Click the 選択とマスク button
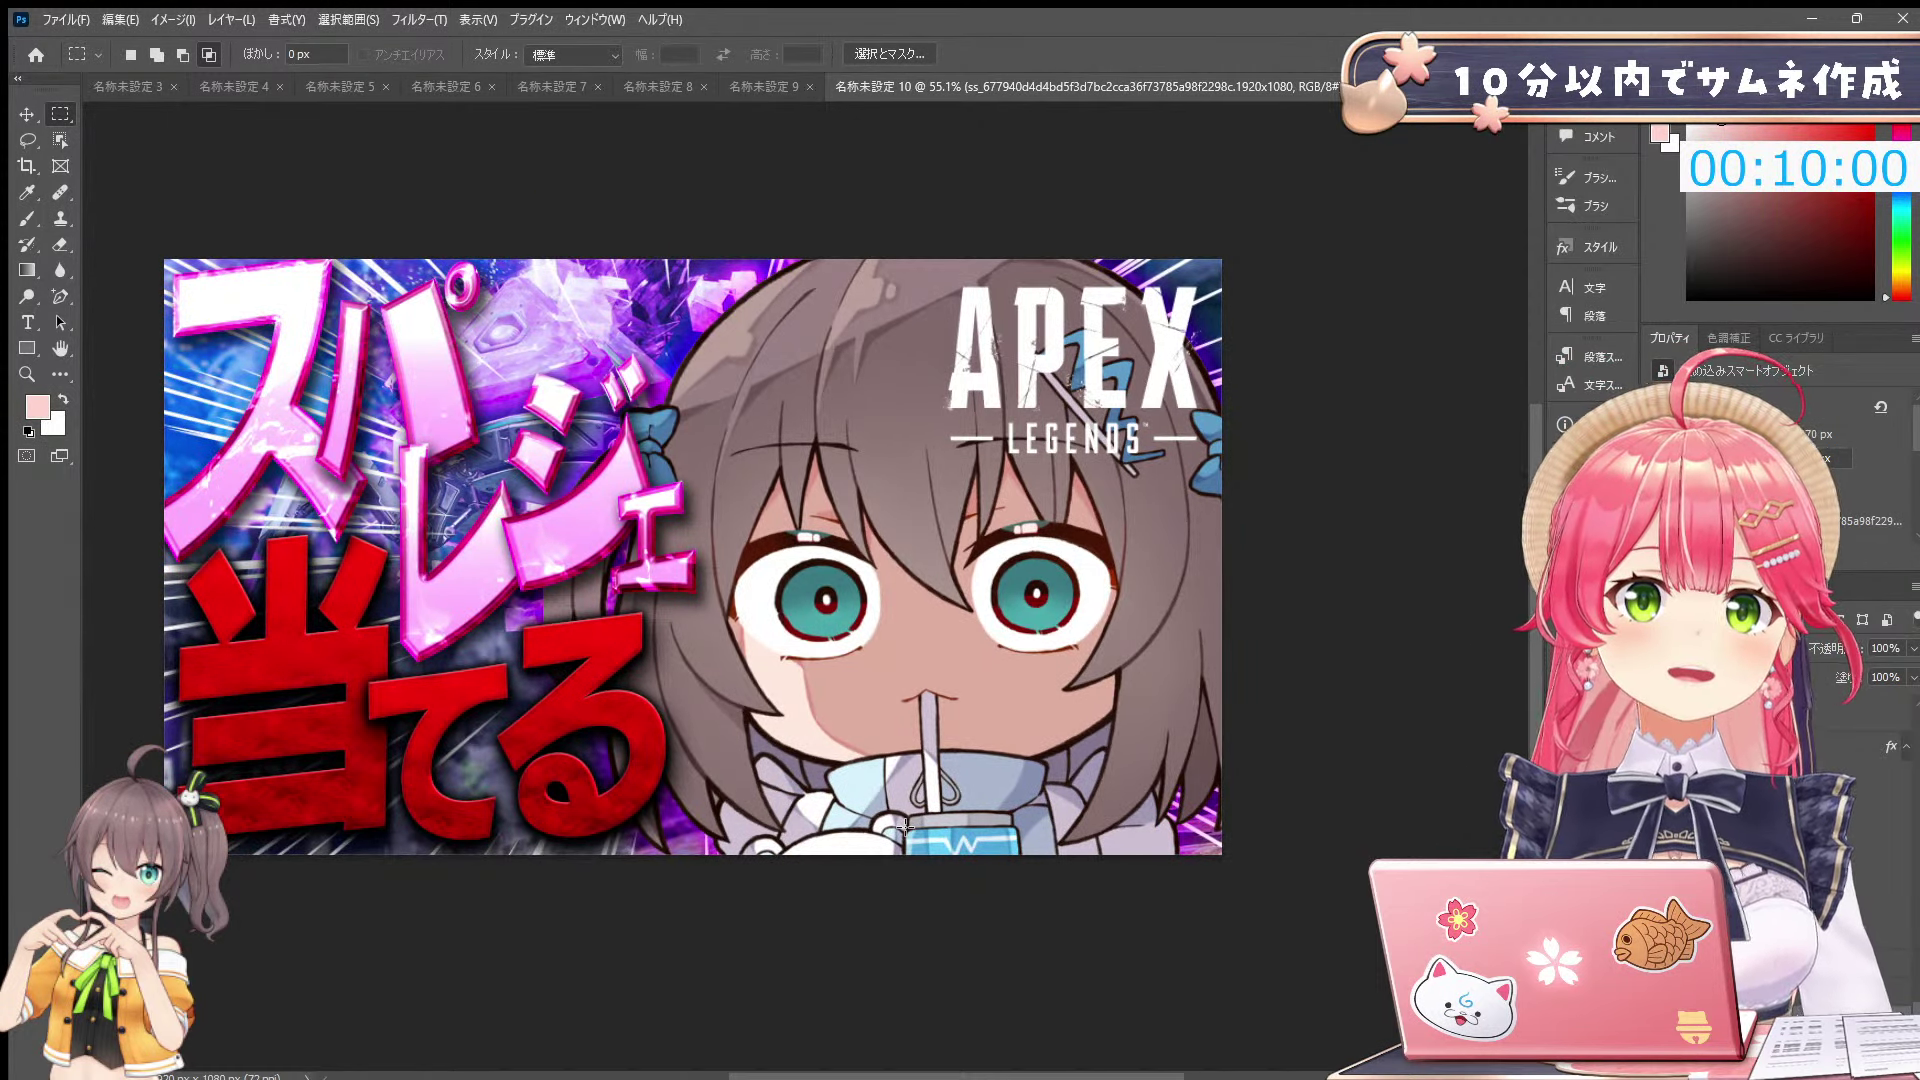1920x1080 pixels. pyautogui.click(x=889, y=54)
